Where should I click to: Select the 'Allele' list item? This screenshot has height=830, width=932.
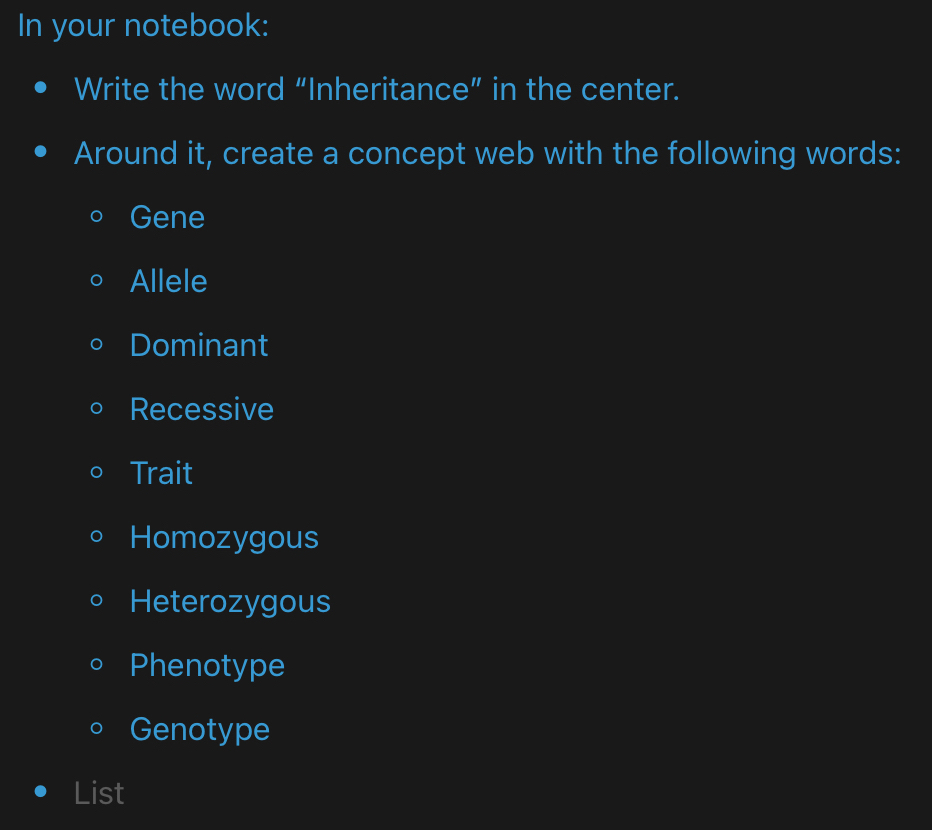(168, 282)
